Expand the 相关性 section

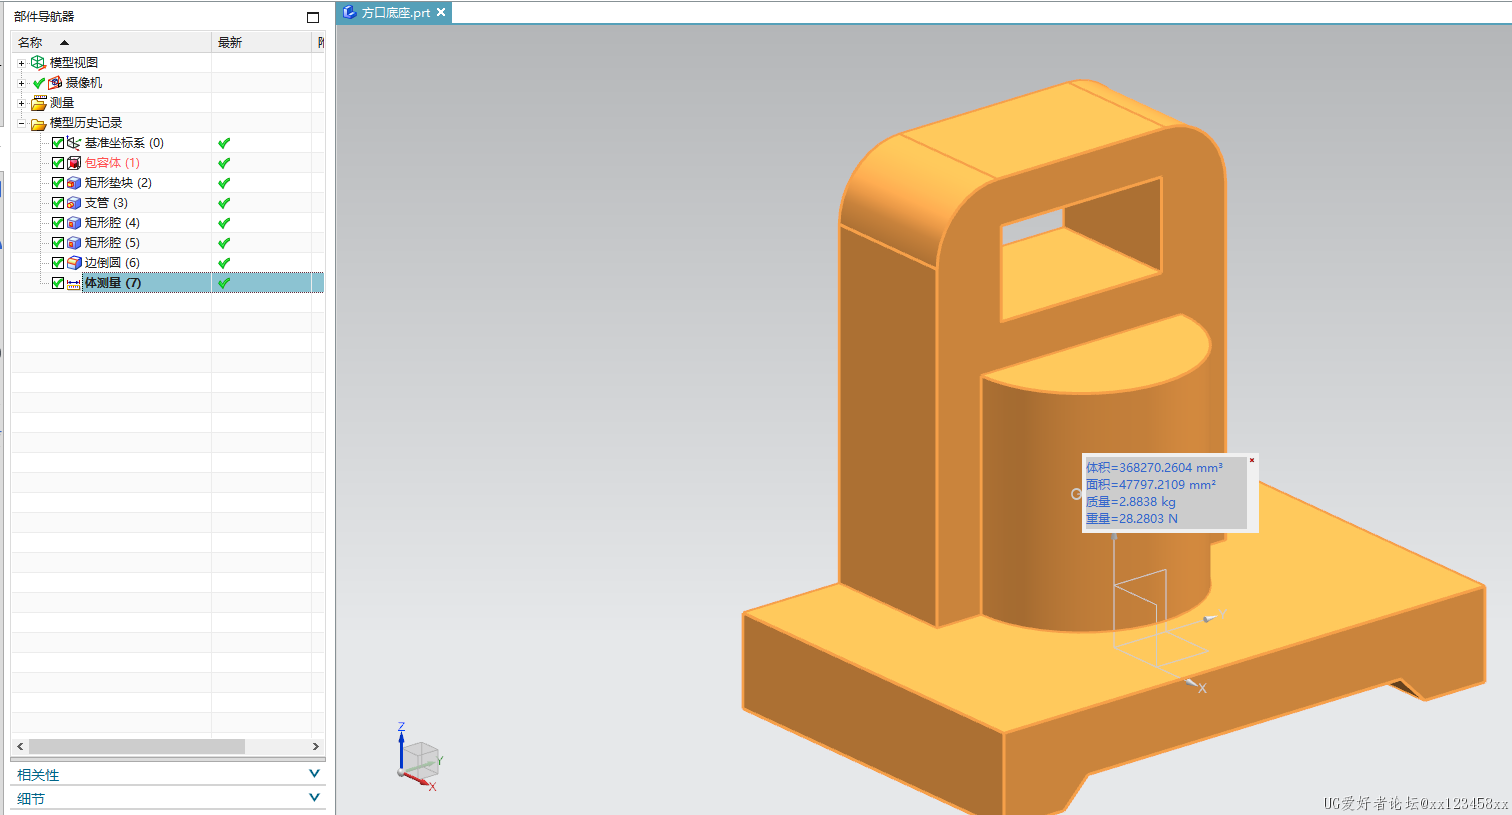(x=314, y=774)
